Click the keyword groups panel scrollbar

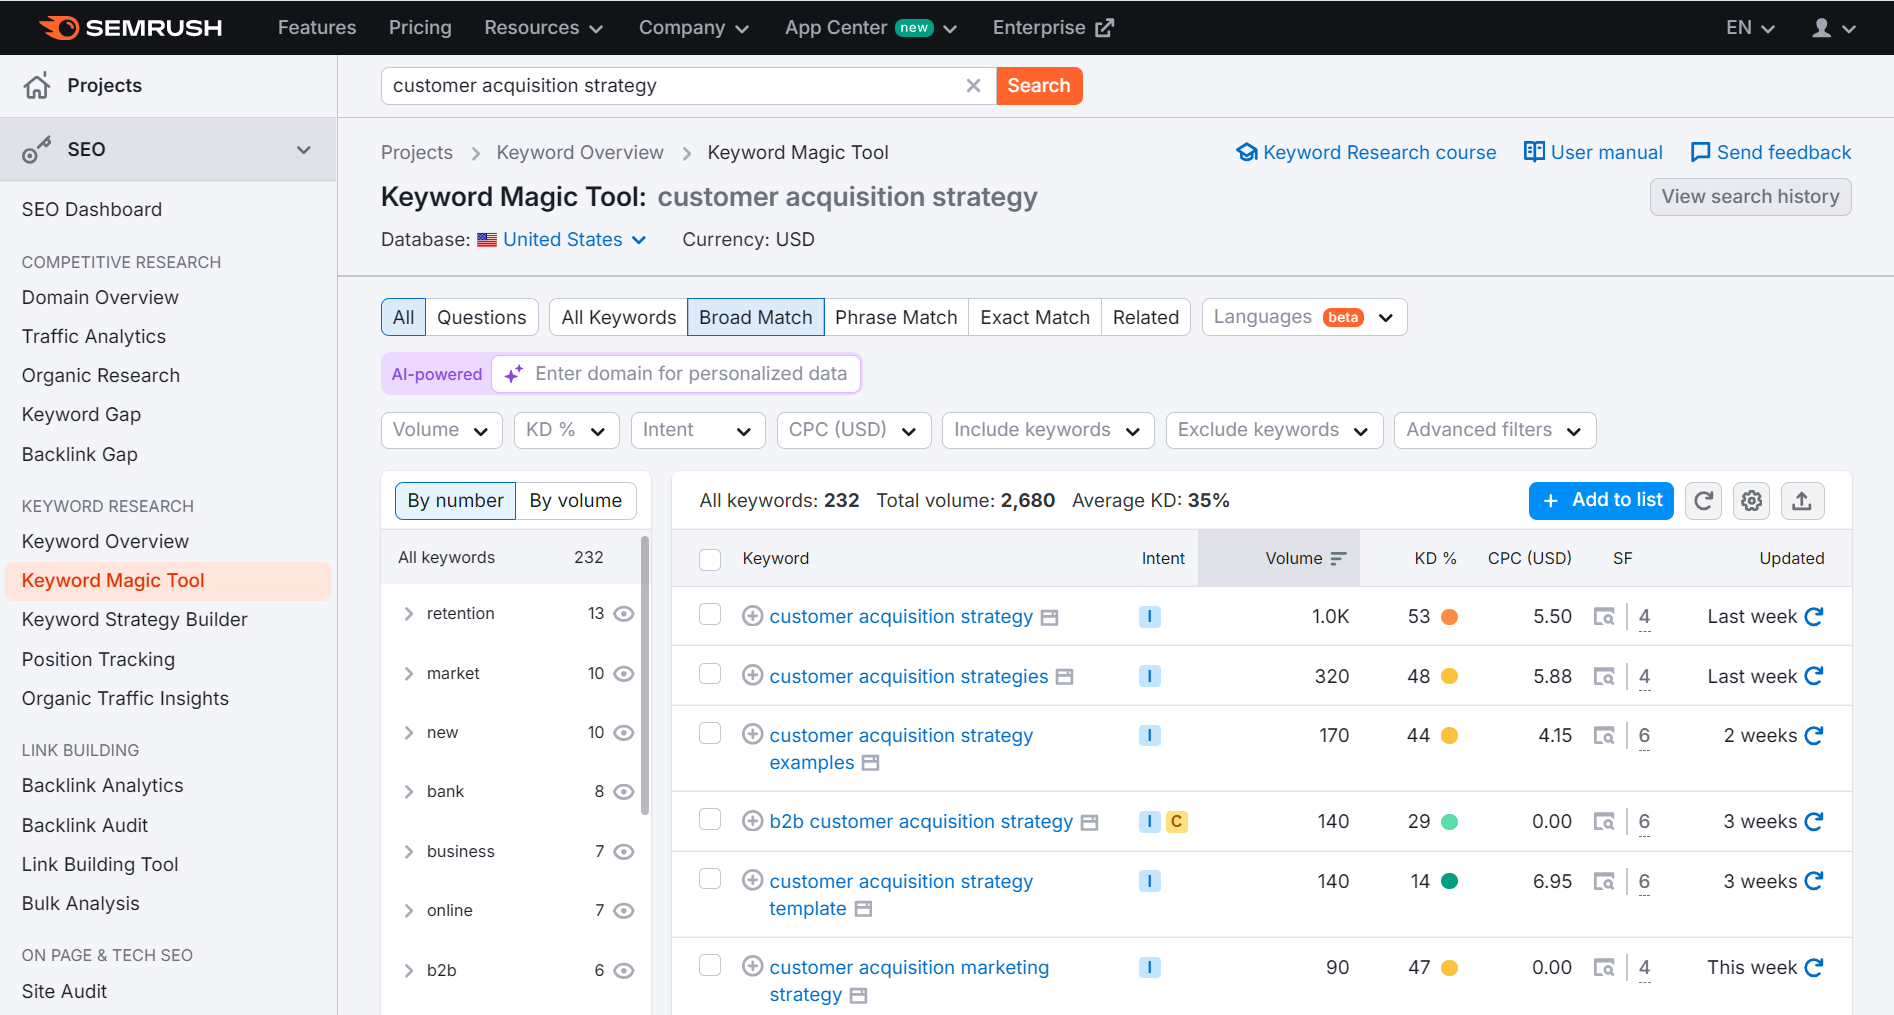[645, 676]
